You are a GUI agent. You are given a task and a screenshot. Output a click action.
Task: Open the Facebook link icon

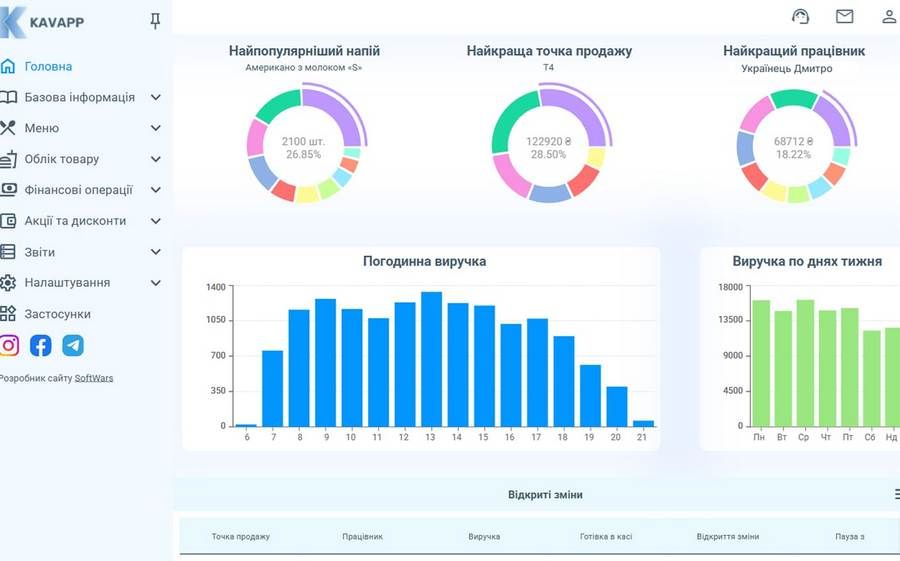pyautogui.click(x=41, y=346)
